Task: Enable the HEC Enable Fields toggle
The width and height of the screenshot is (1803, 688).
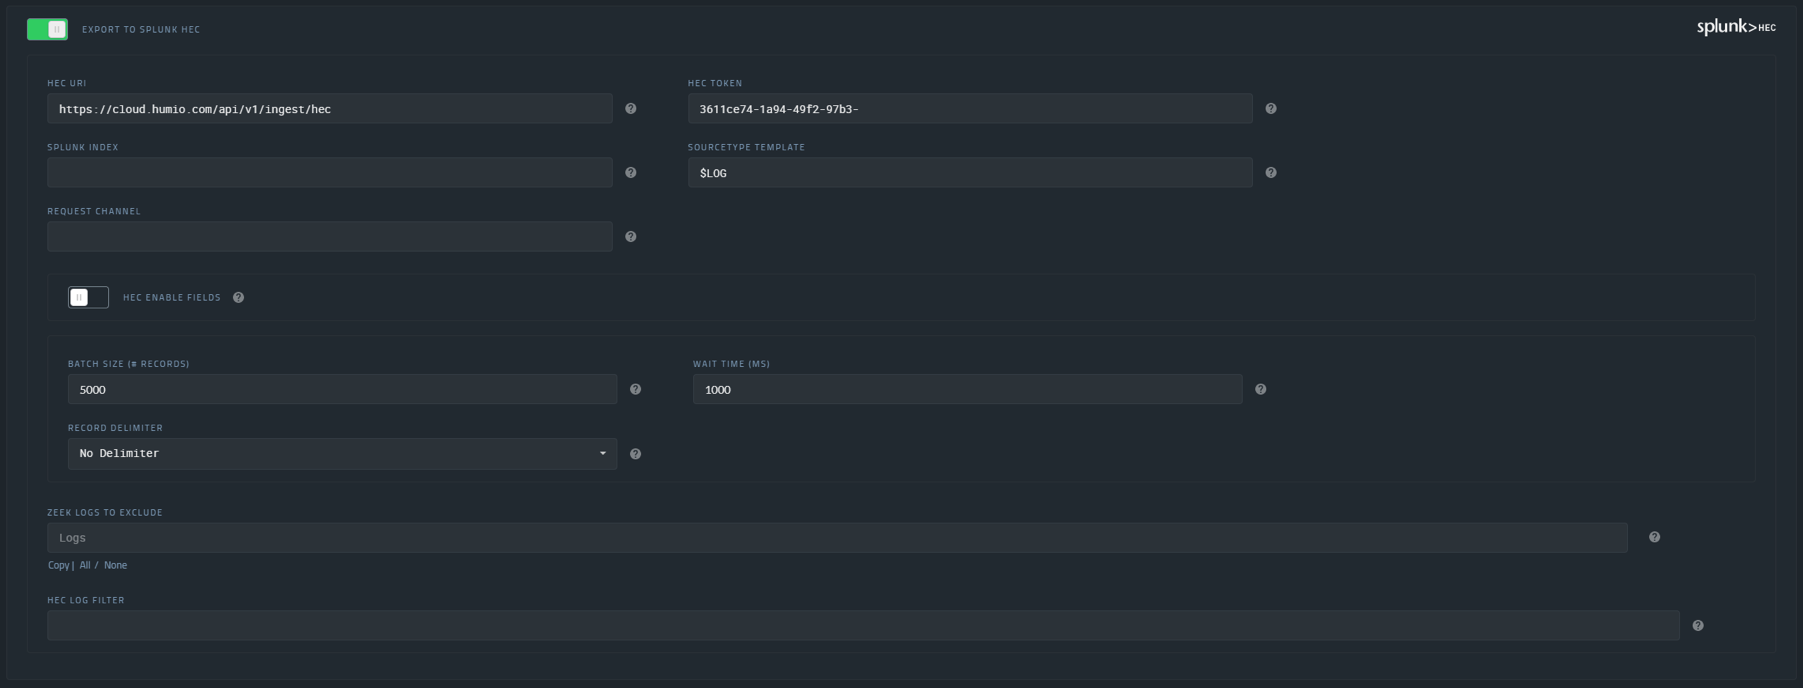Action: 88,298
